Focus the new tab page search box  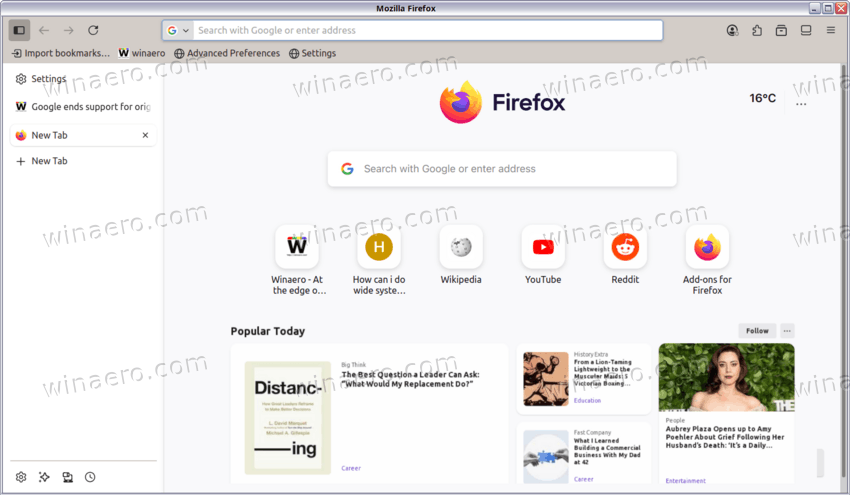[x=502, y=169]
